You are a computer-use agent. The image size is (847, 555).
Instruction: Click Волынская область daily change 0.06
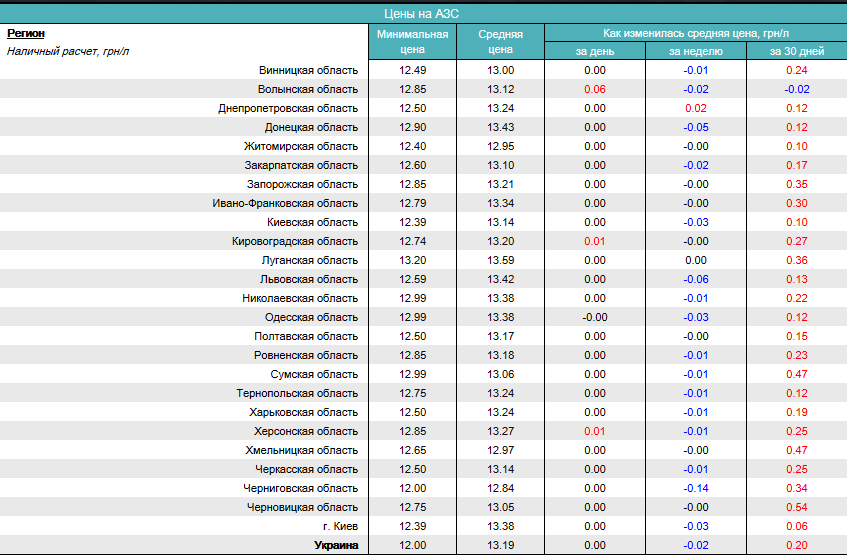(x=594, y=89)
